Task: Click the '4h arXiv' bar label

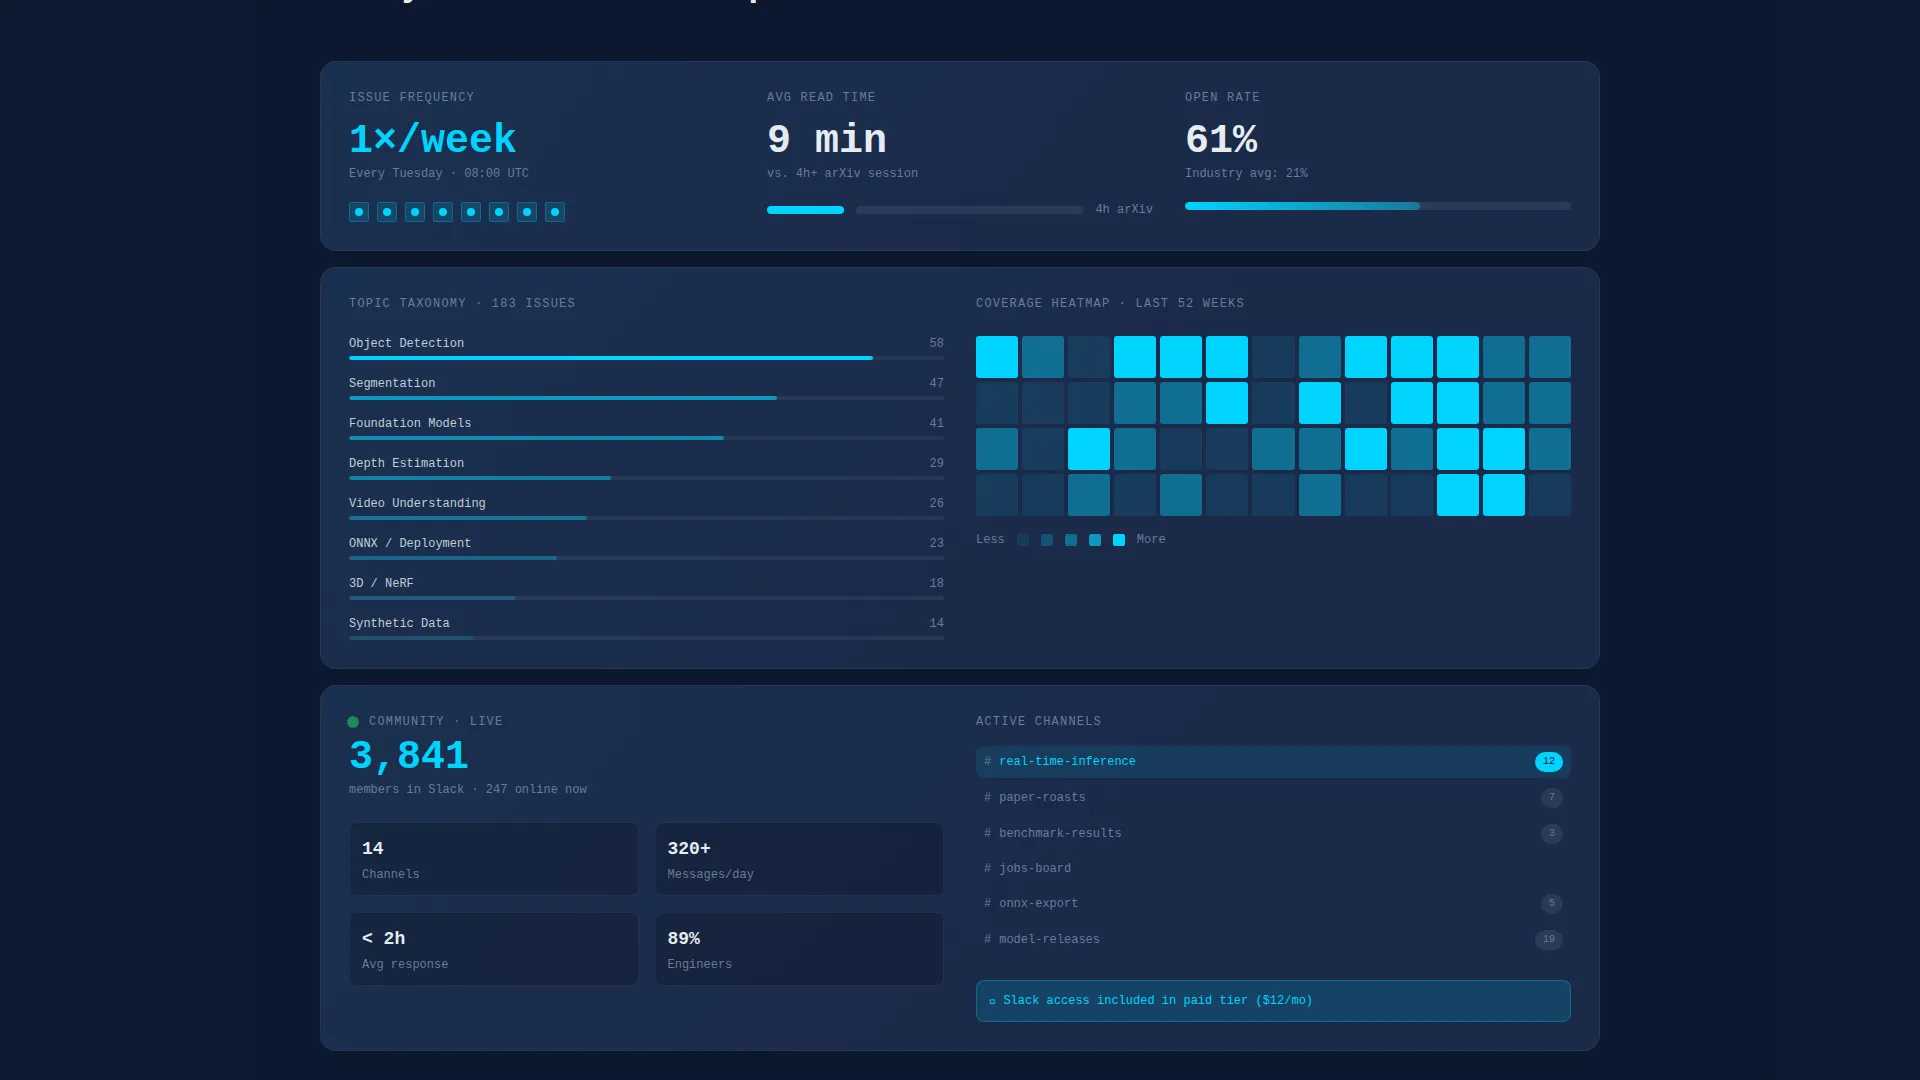Action: pos(1124,209)
